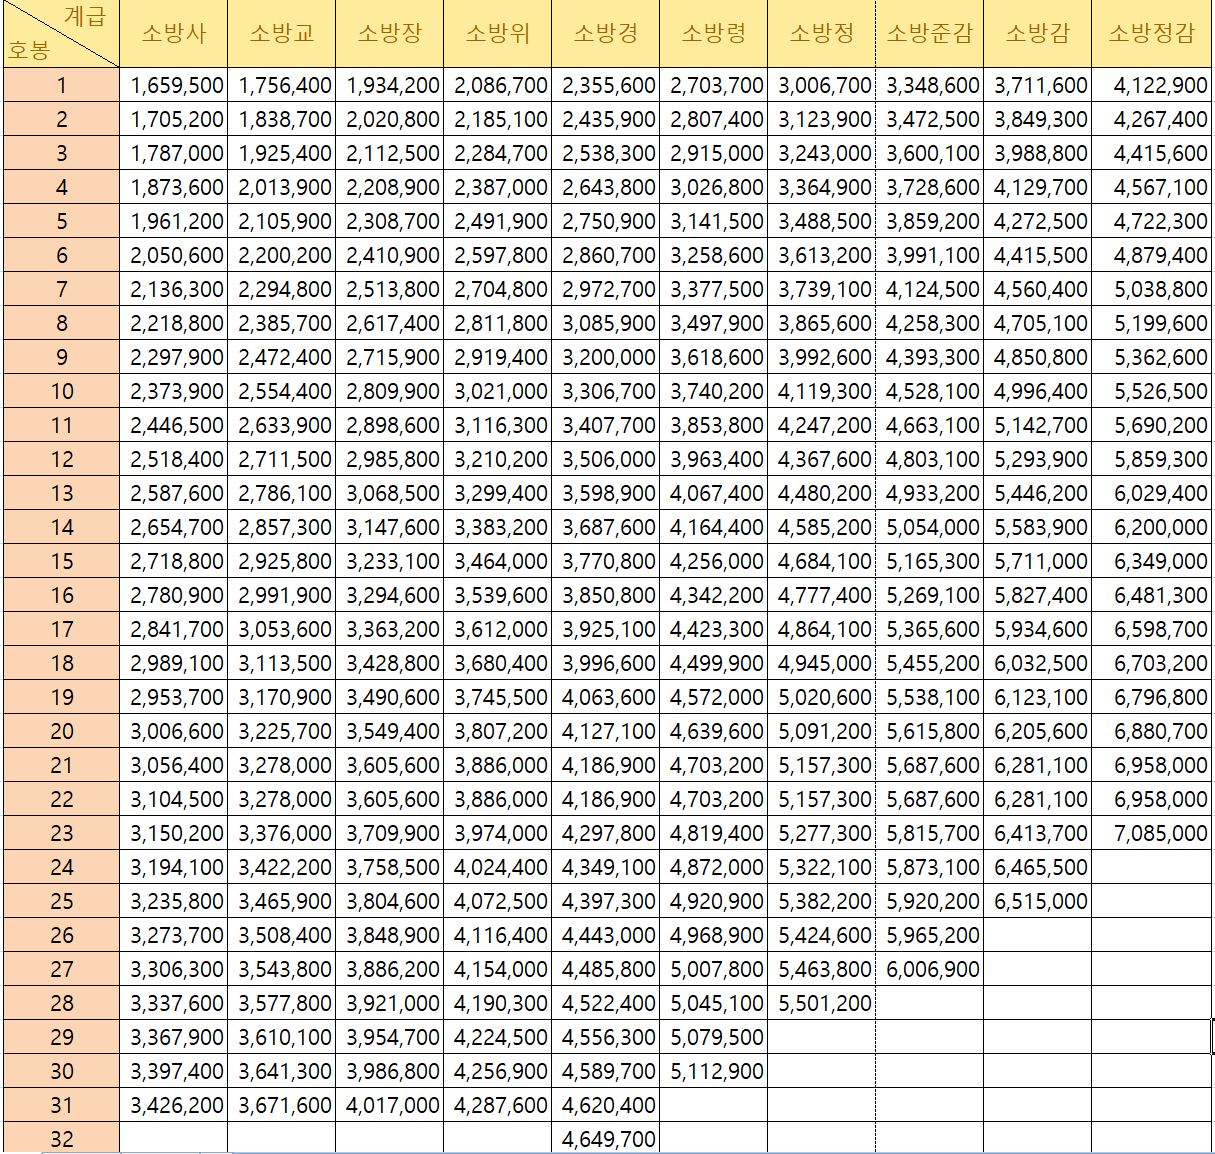Select the row header for 호봉 17
Viewport: 1215px width, 1154px height.
[61, 629]
